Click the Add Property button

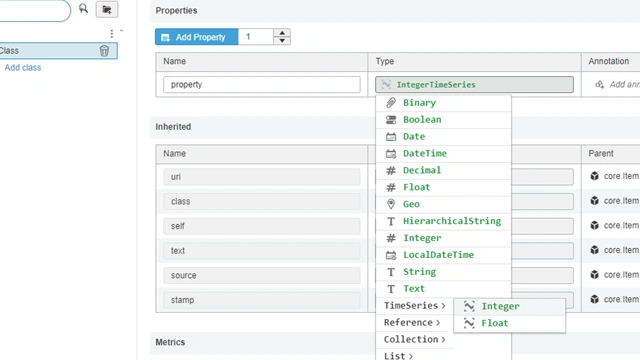point(196,37)
